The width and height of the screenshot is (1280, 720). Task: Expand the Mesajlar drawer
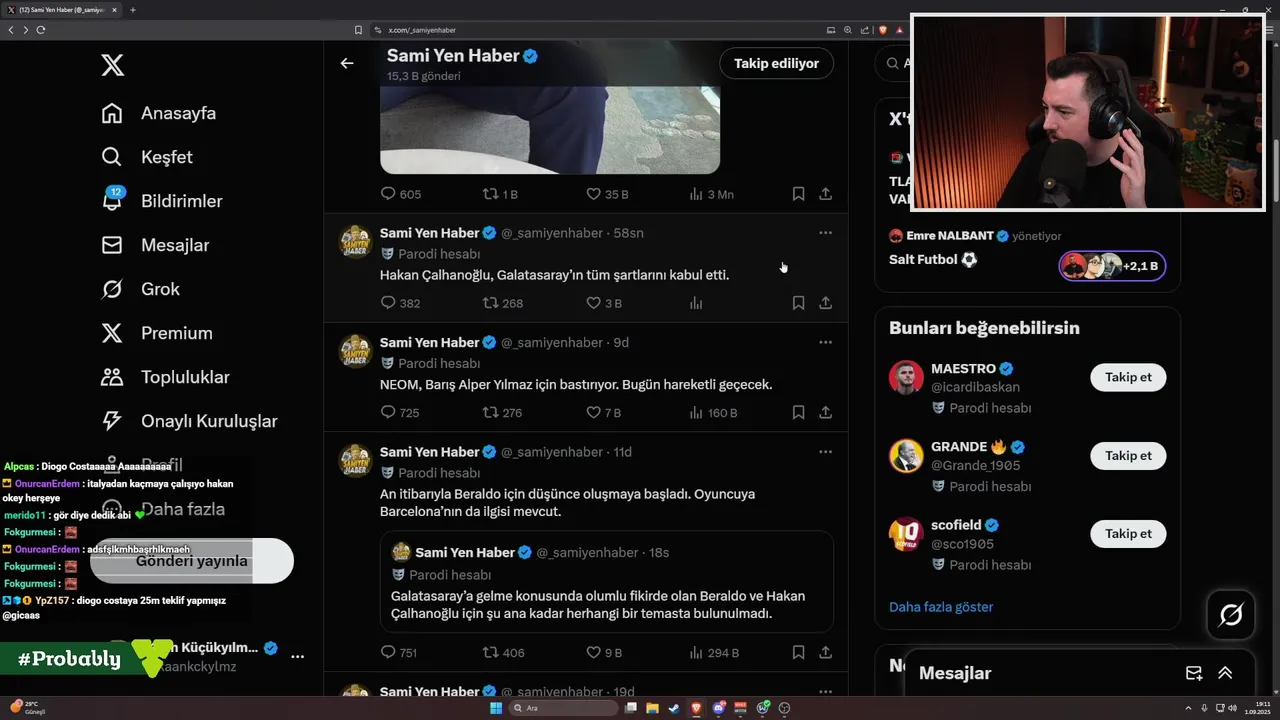tap(1225, 673)
